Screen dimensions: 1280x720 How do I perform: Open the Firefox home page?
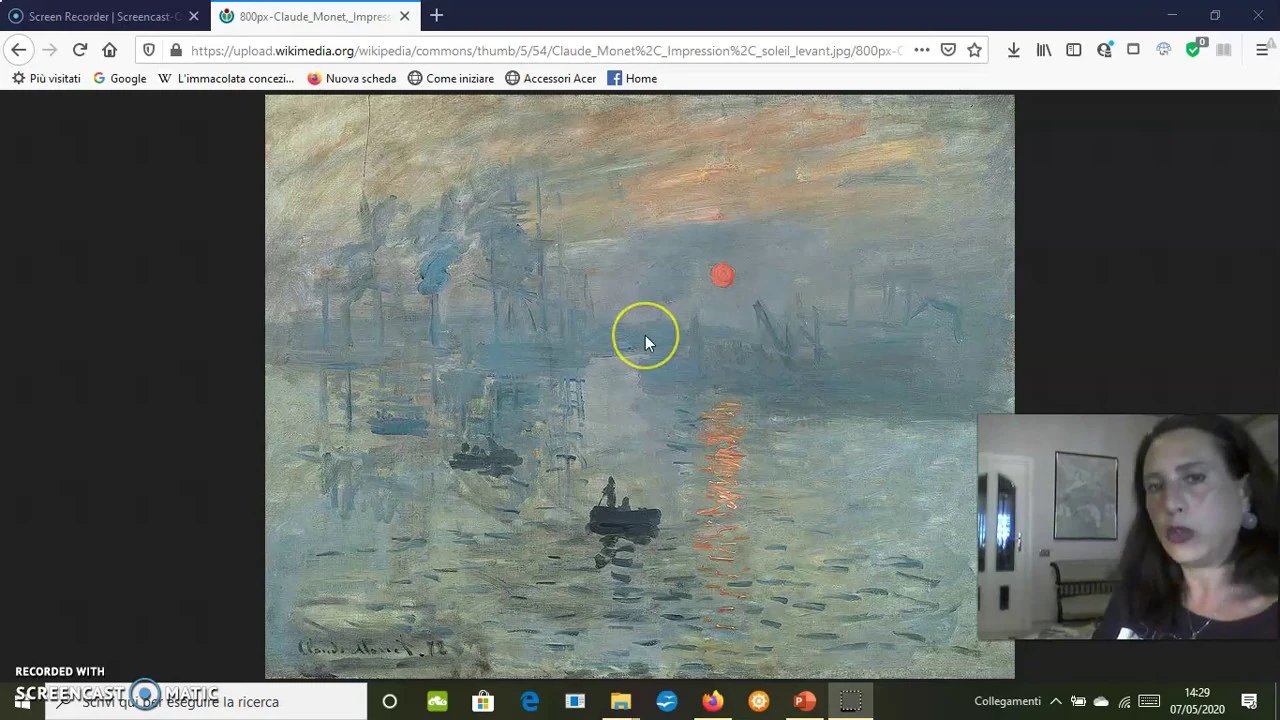tap(110, 50)
